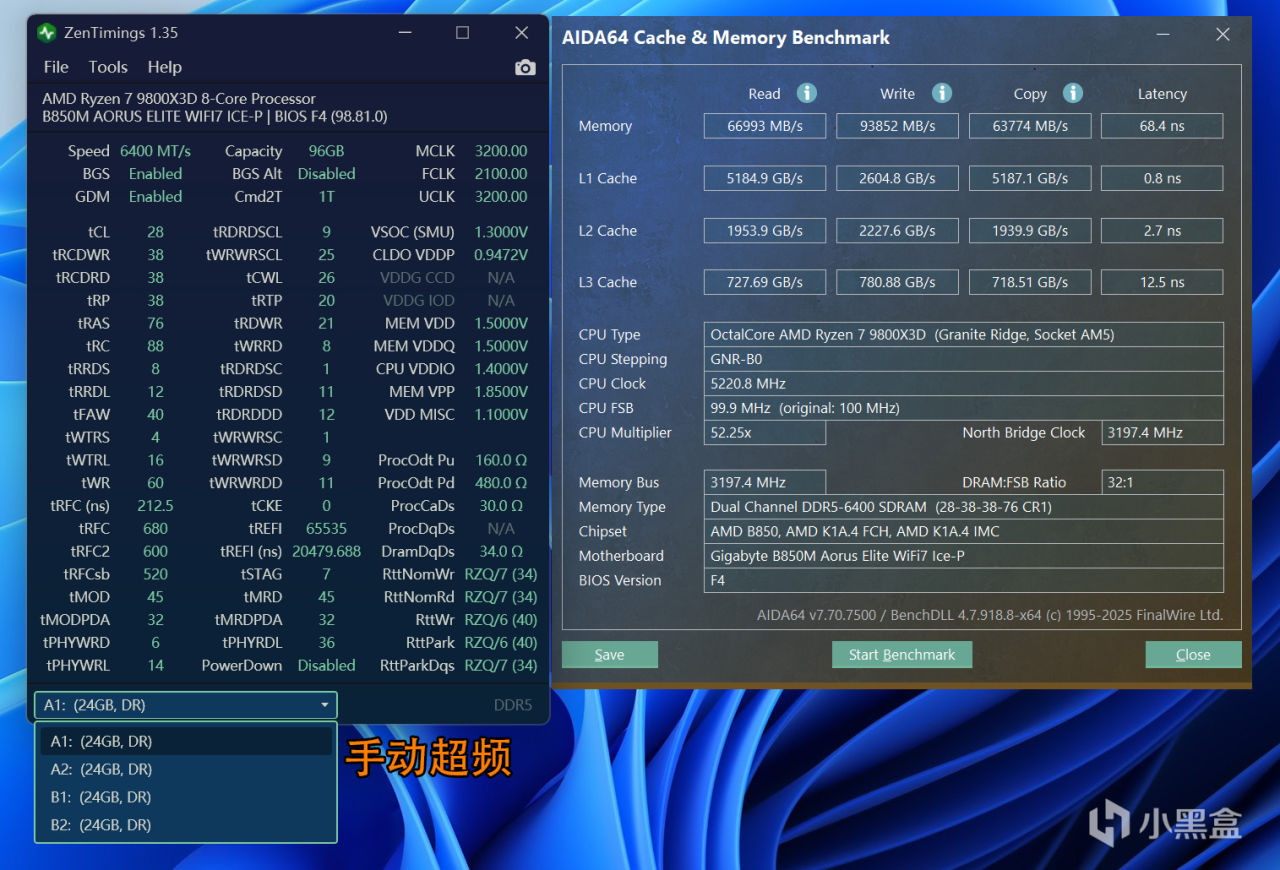Screen dimensions: 1280x870
Task: Click the CPU Stepping field GNR-B0
Action: 964,359
